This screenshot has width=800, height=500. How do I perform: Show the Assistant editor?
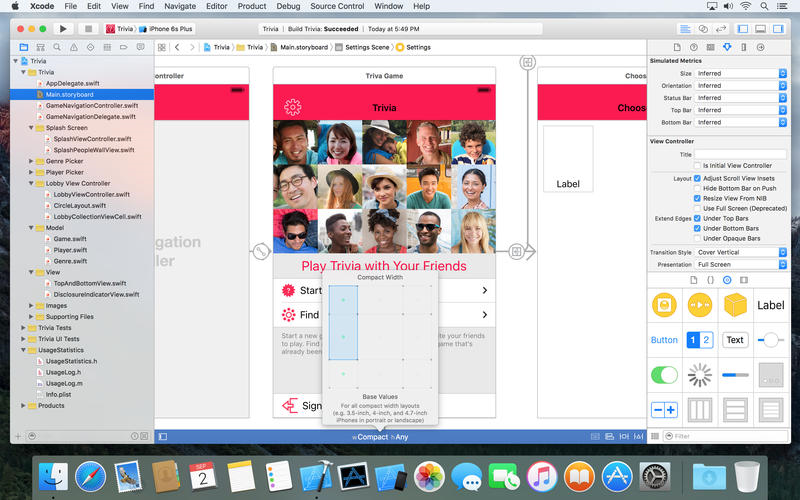(x=703, y=29)
